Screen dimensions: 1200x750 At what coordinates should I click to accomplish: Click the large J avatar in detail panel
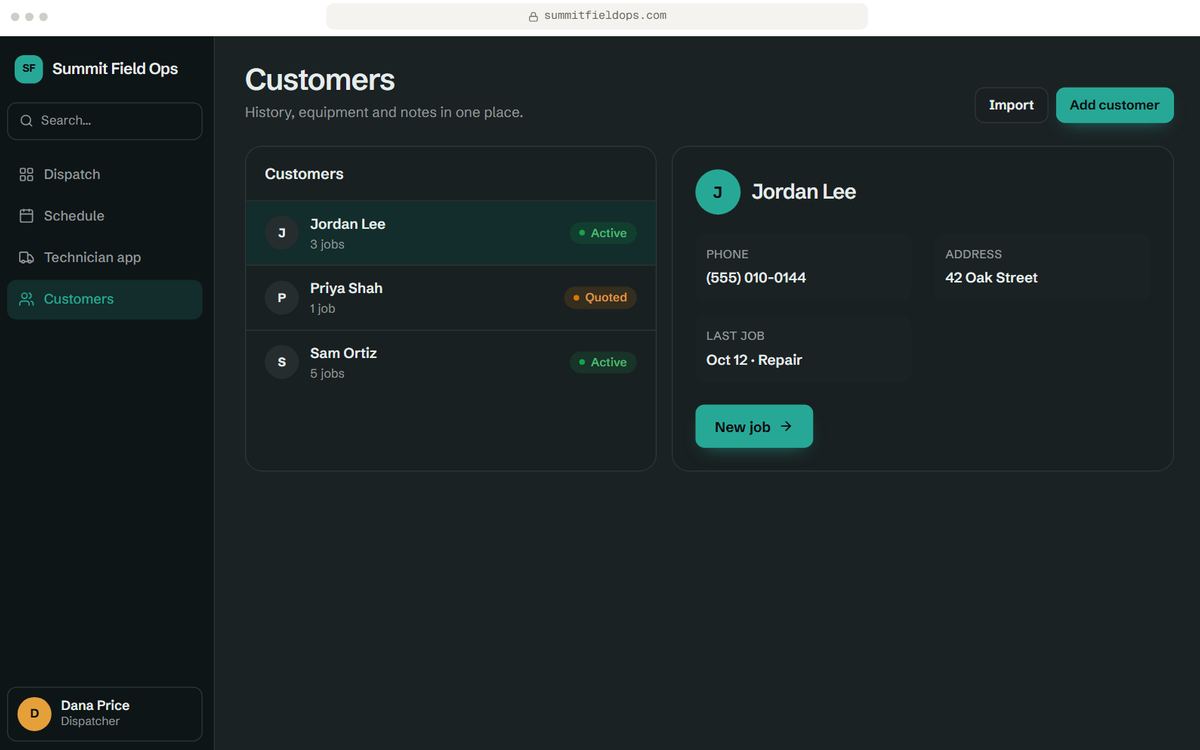tap(718, 192)
